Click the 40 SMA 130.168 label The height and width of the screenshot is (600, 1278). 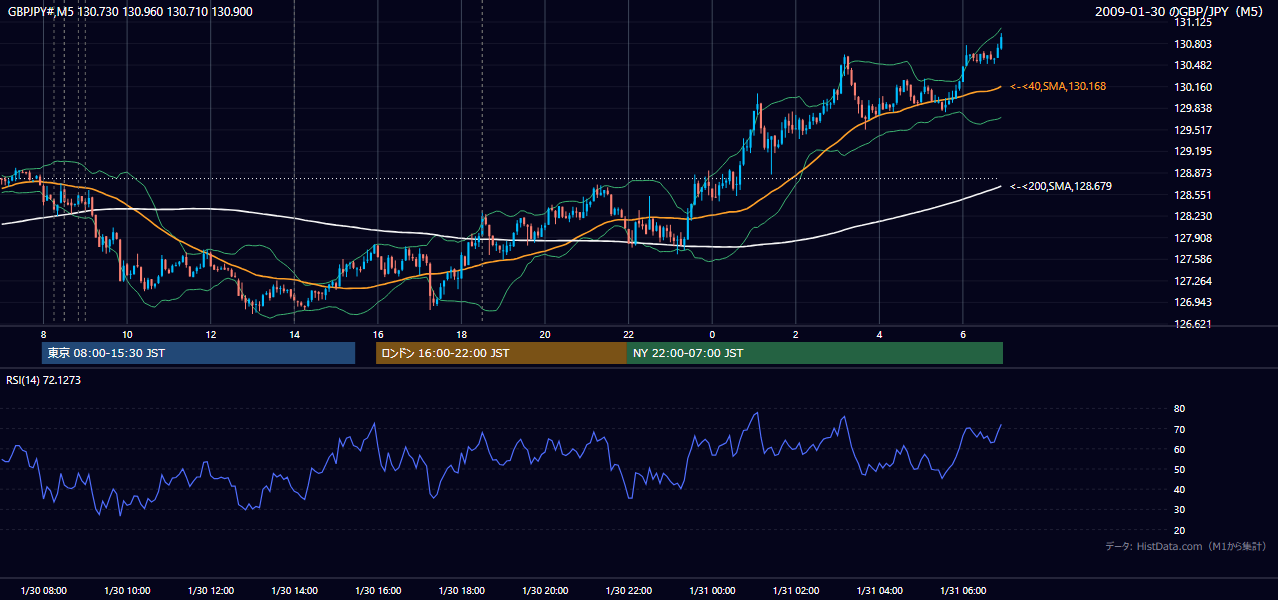(x=1058, y=87)
